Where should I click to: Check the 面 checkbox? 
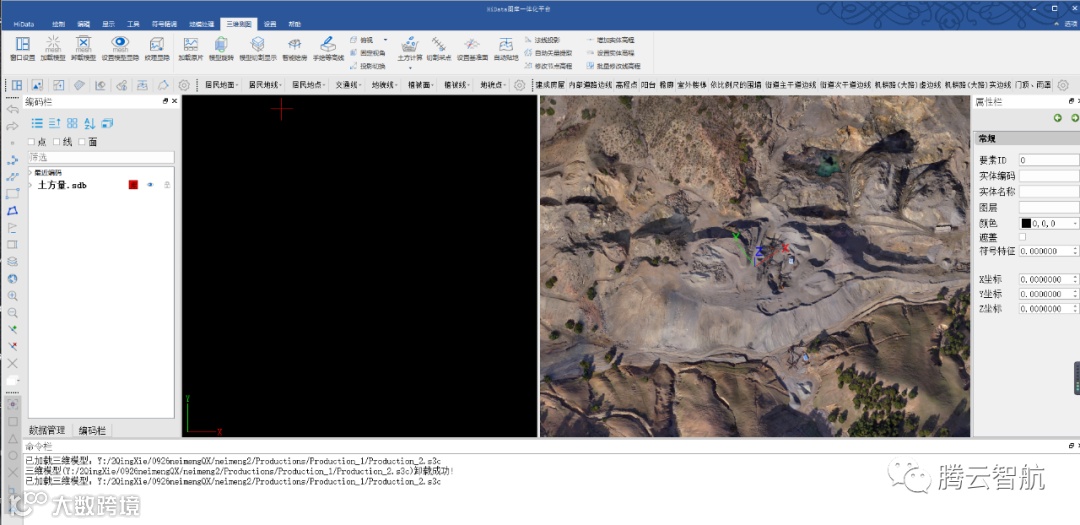[x=82, y=142]
